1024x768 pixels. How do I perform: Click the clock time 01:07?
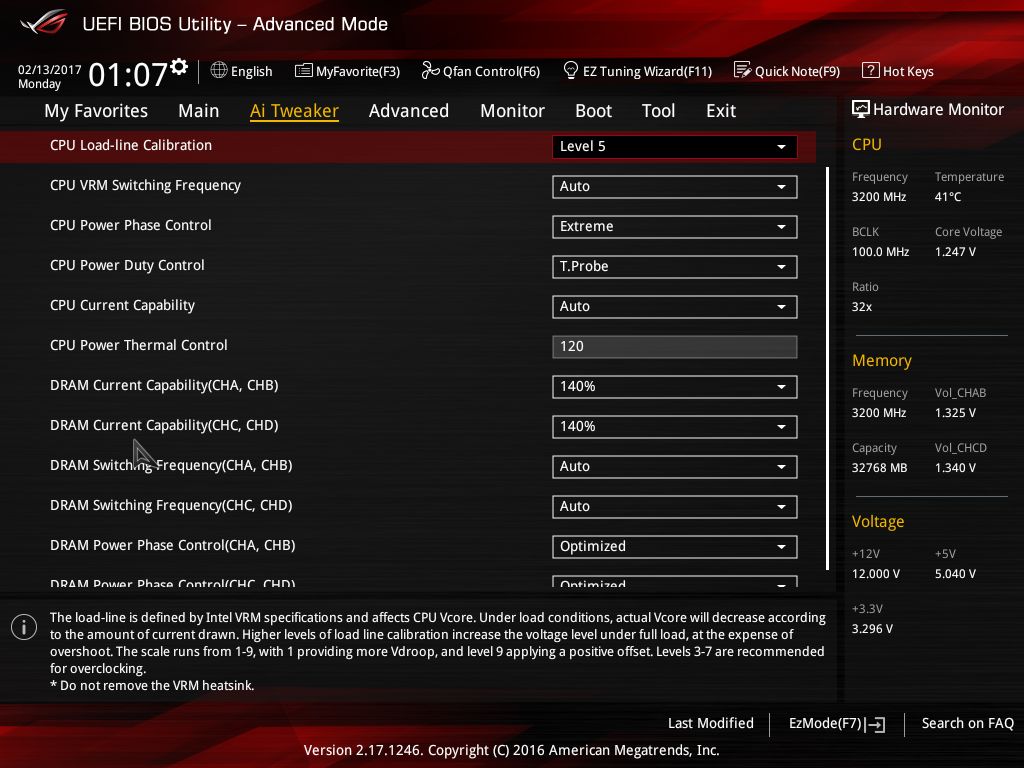pos(128,74)
